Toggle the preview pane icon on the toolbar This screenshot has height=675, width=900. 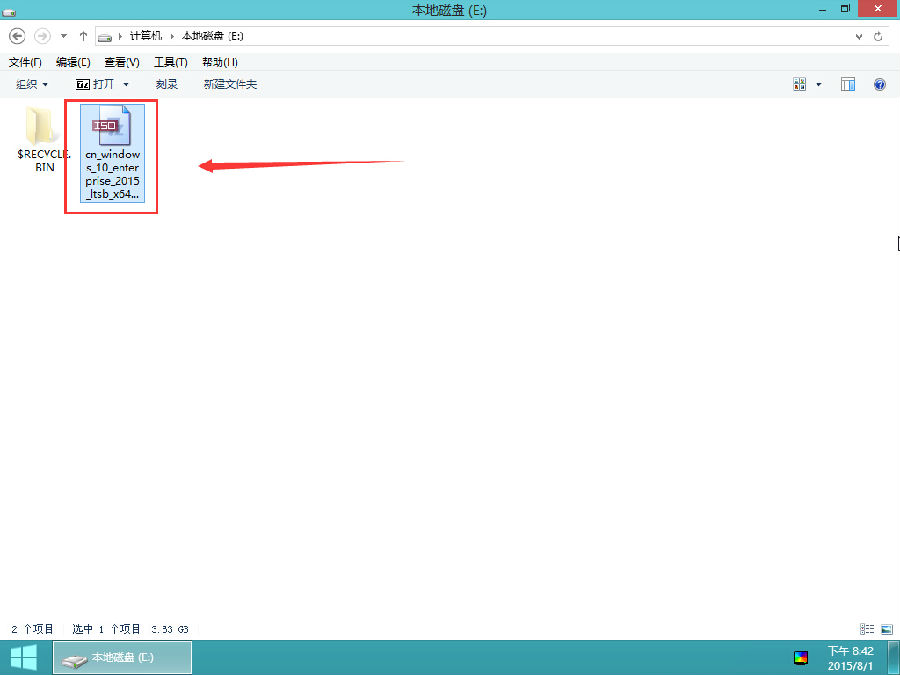click(847, 84)
